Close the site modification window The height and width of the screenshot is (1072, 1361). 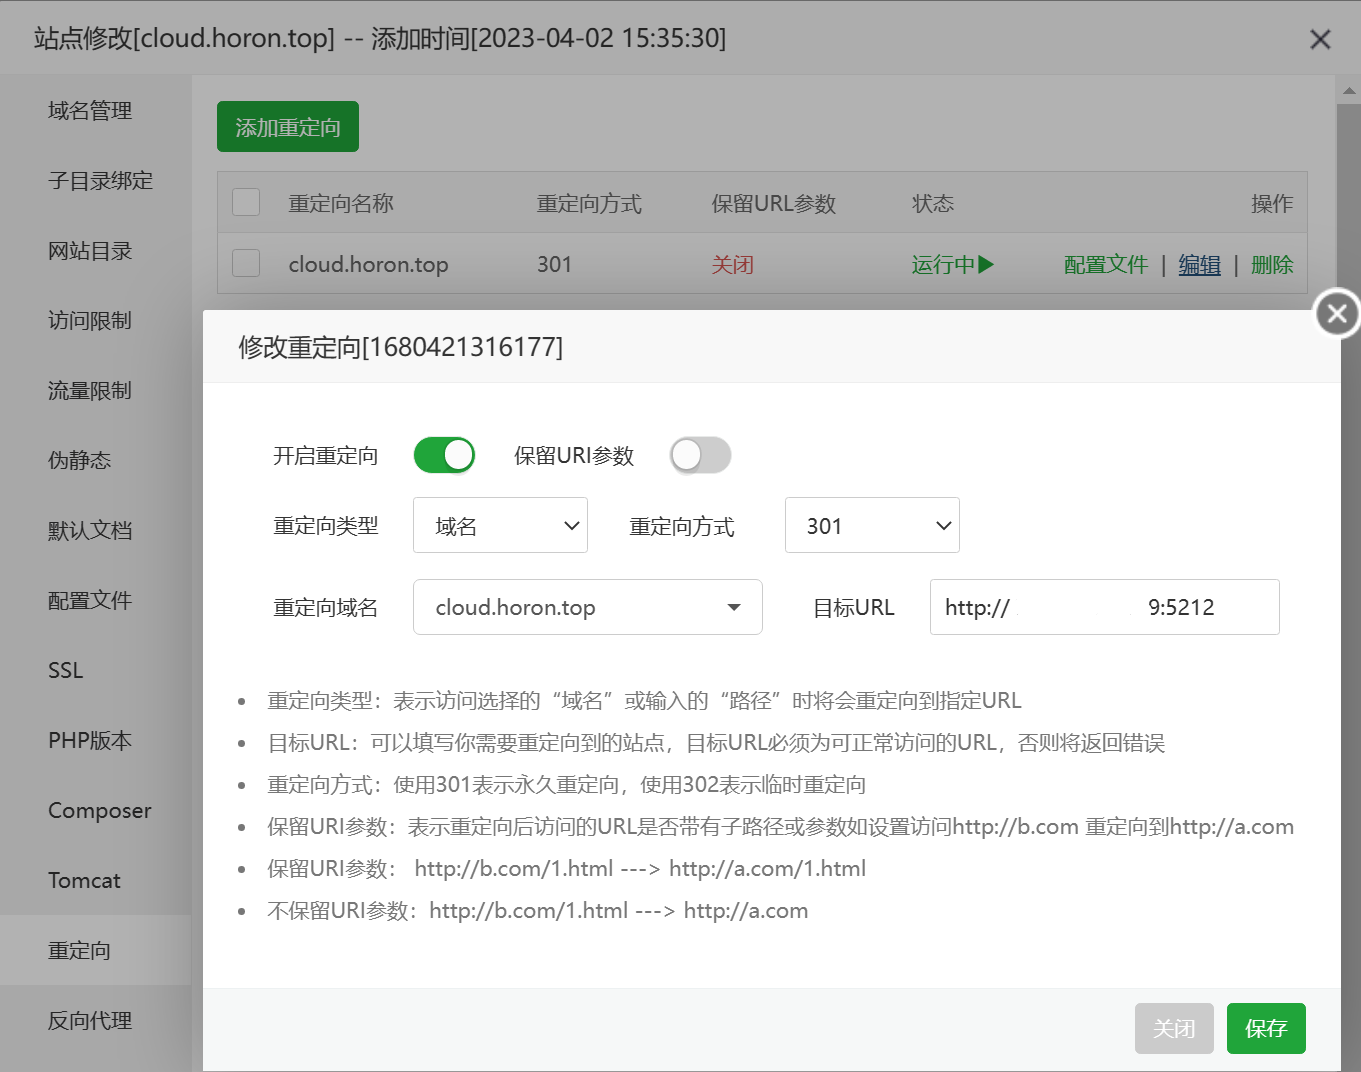[1320, 39]
